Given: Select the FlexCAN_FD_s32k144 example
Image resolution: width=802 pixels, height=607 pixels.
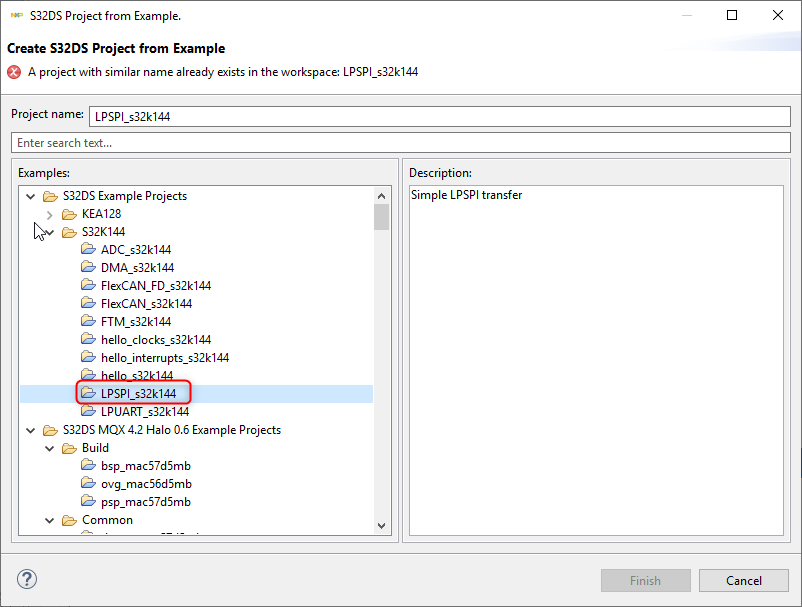Looking at the screenshot, I should coord(156,285).
